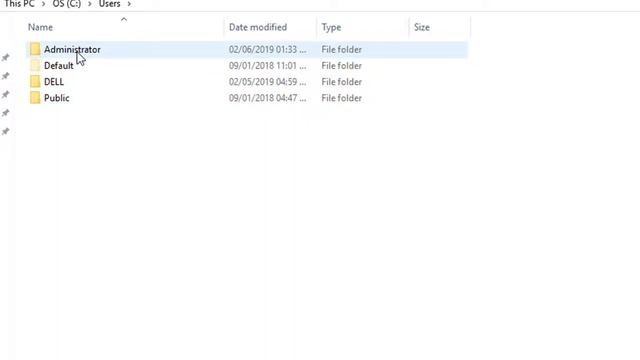The width and height of the screenshot is (640, 360).
Task: Expand chevron after OS (C:) breadcrumb
Action: pyautogui.click(x=90, y=4)
